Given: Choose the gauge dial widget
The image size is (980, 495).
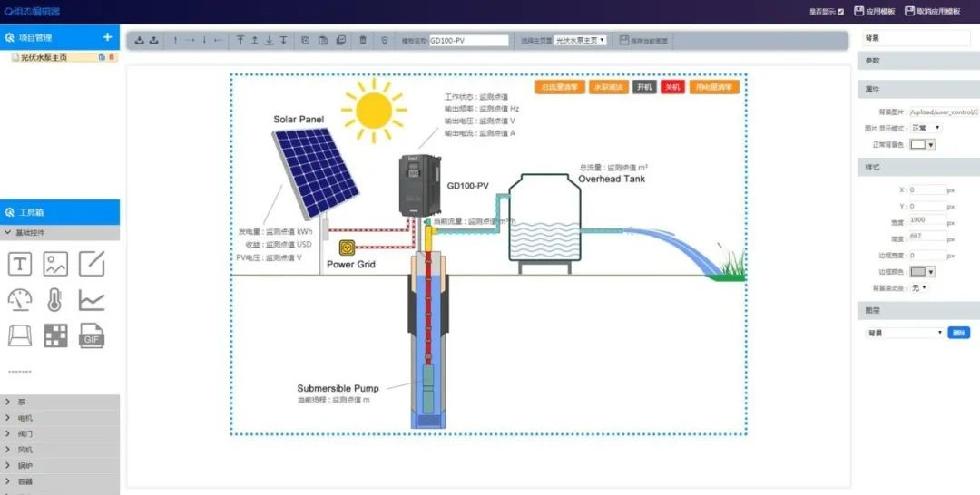Looking at the screenshot, I should click(20, 299).
